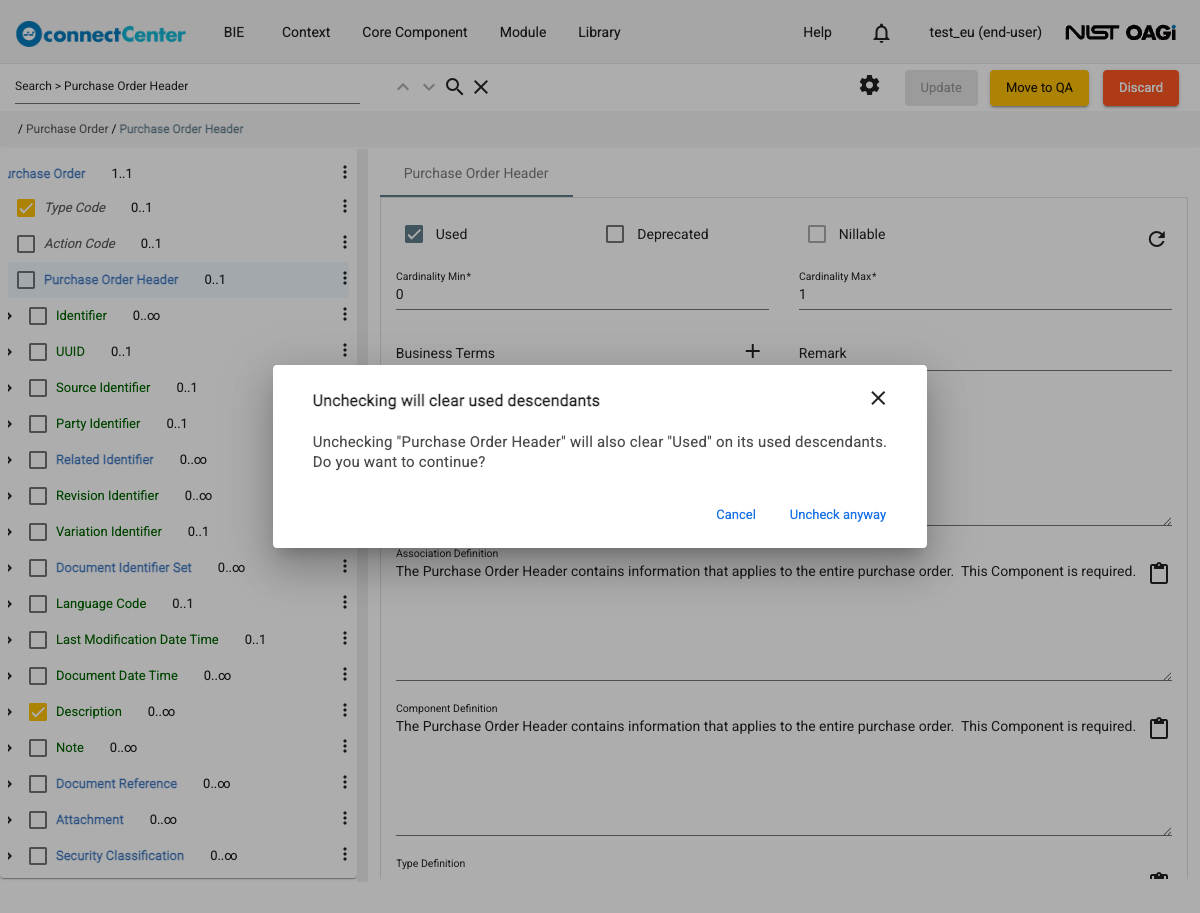This screenshot has height=913, width=1200.
Task: Check the Purchase Order Header tree checkbox
Action: coord(26,280)
